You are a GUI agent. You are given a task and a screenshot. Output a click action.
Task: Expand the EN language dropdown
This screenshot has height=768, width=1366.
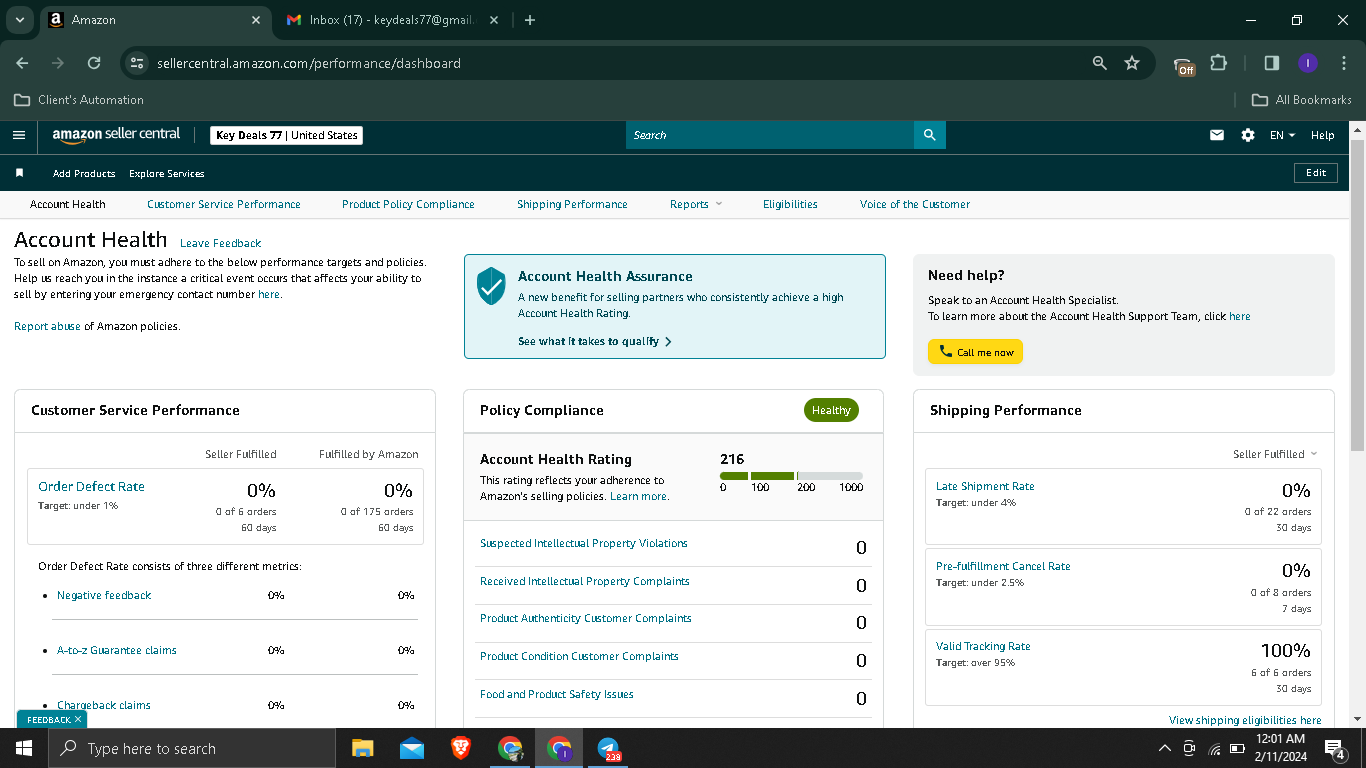coord(1282,135)
